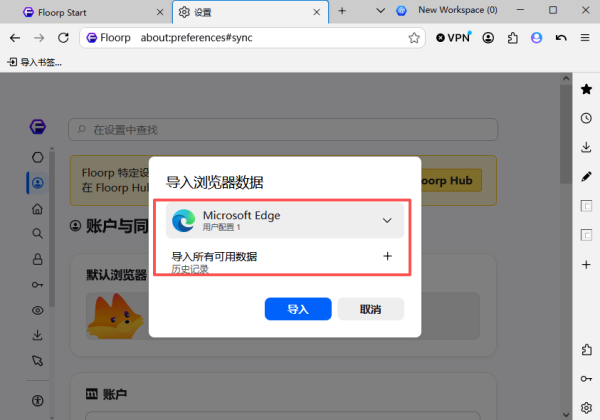Open a new tab with plus
The height and width of the screenshot is (420, 600).
coord(342,11)
